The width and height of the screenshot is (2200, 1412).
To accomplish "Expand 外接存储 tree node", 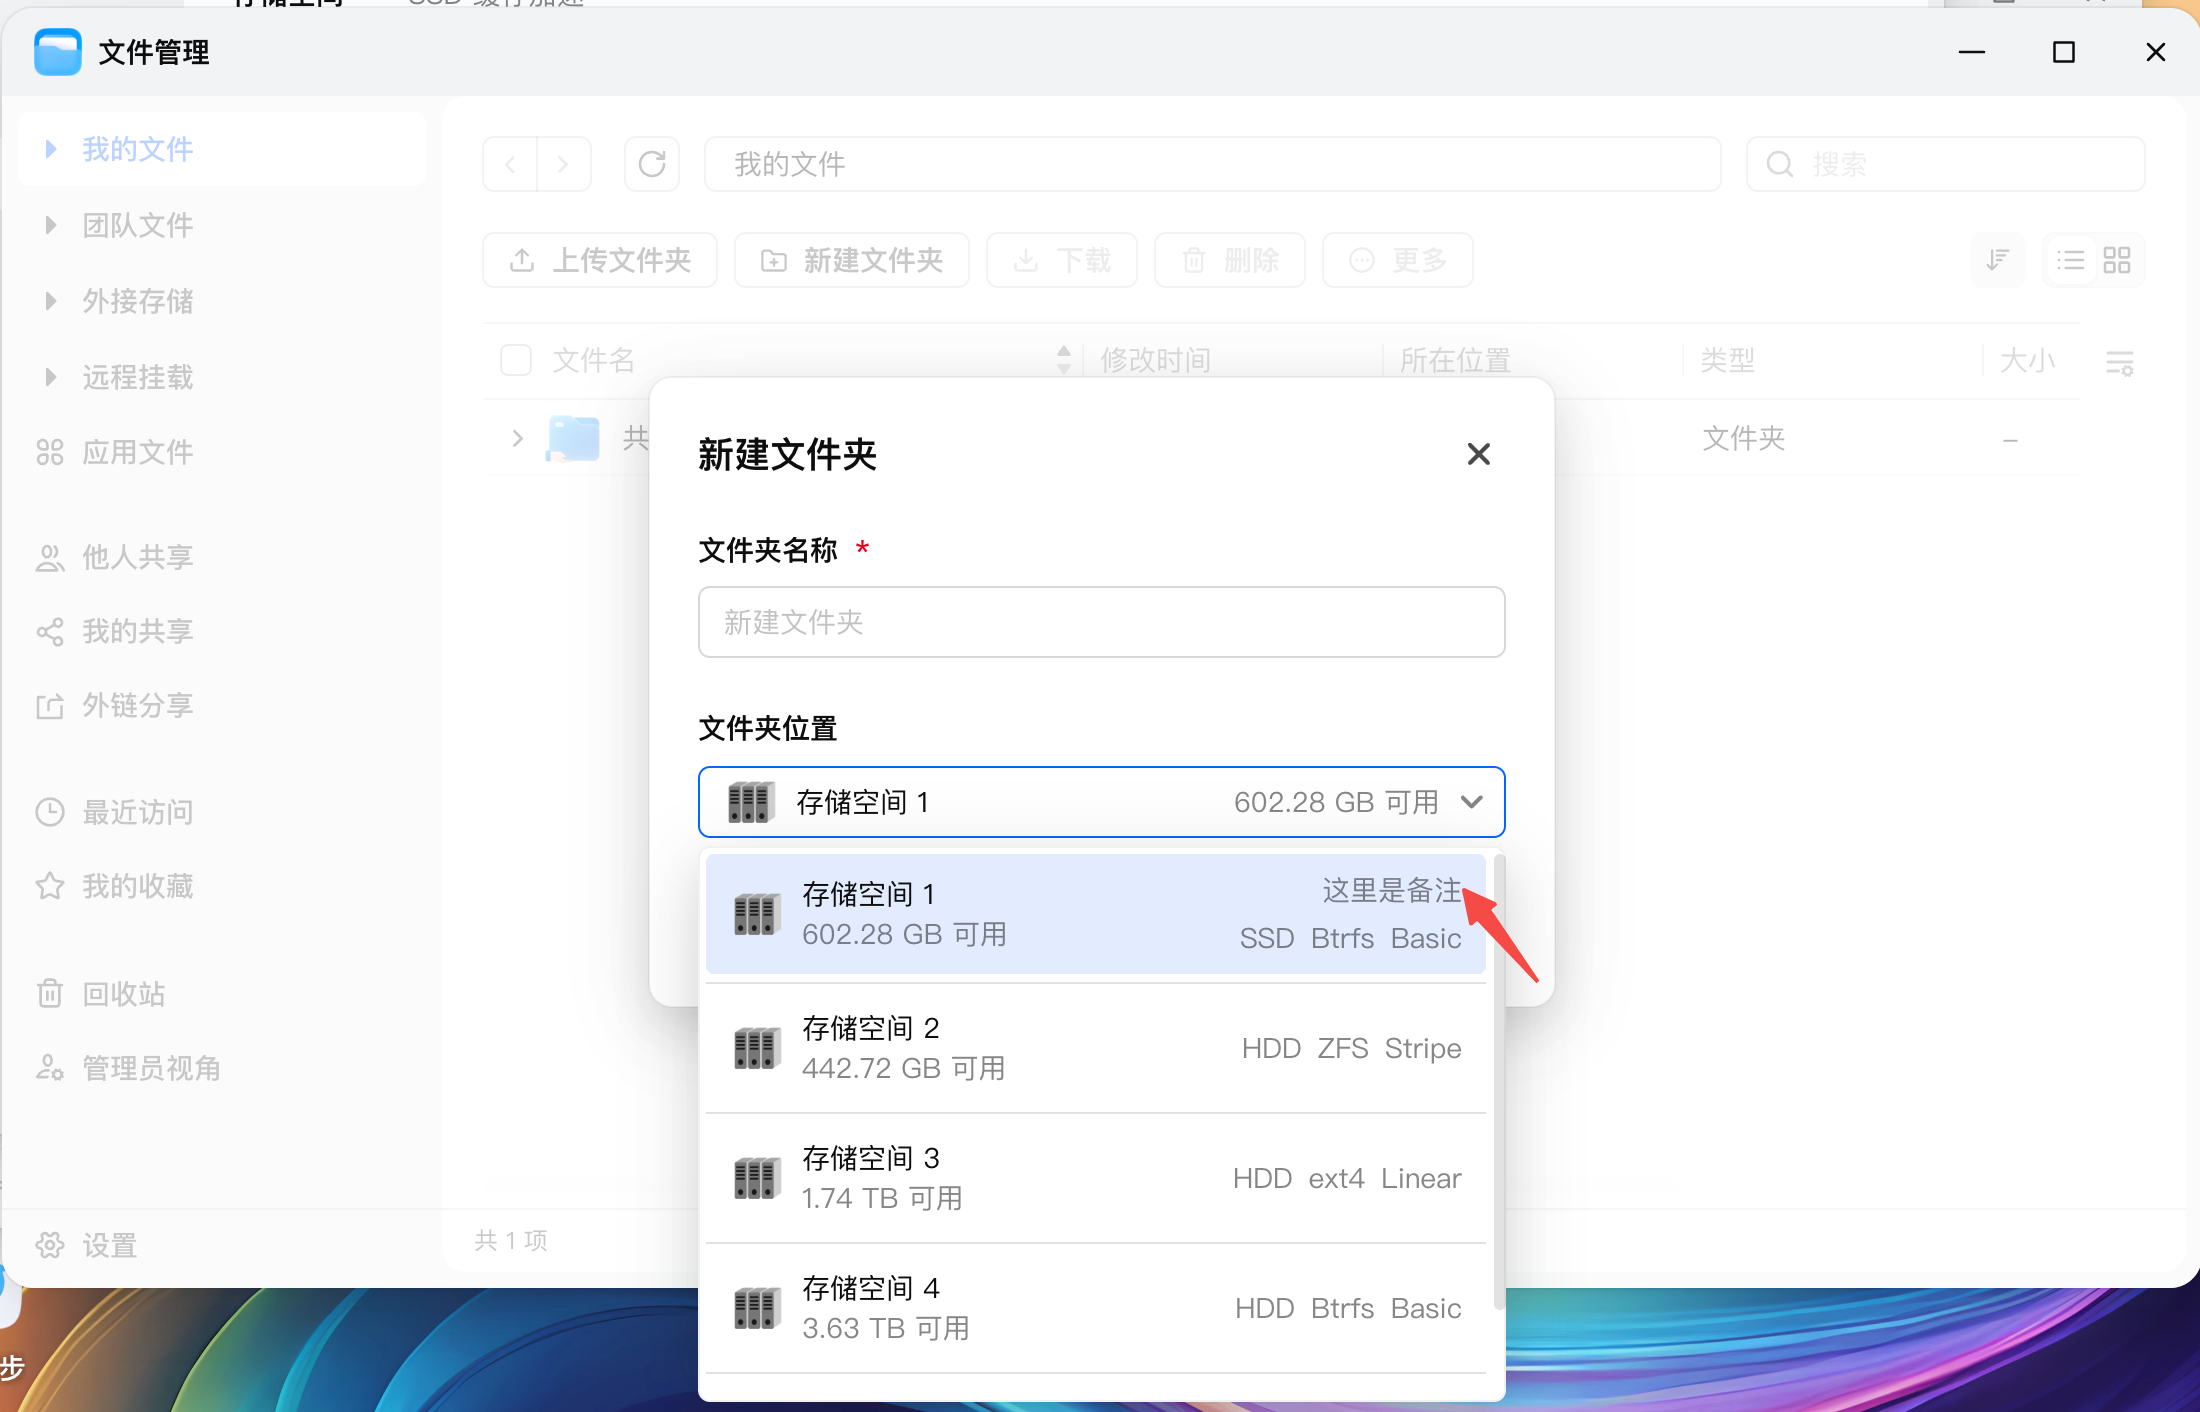I will (50, 301).
